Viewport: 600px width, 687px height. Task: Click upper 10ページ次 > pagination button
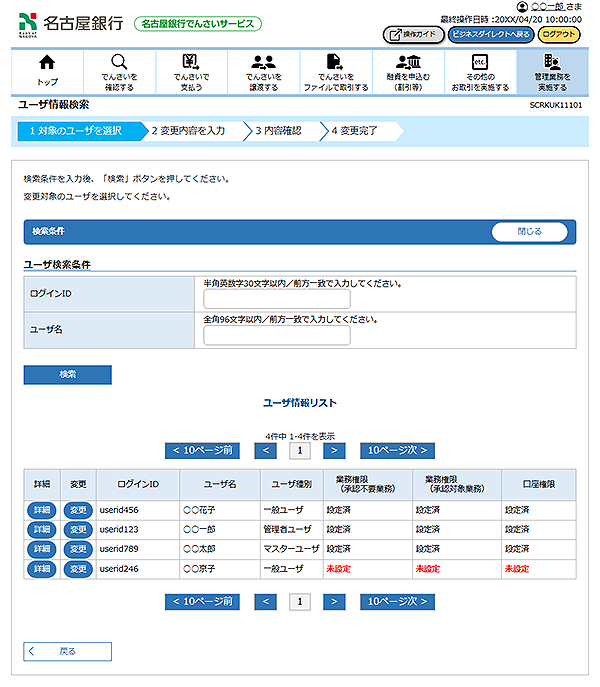pyautogui.click(x=397, y=450)
